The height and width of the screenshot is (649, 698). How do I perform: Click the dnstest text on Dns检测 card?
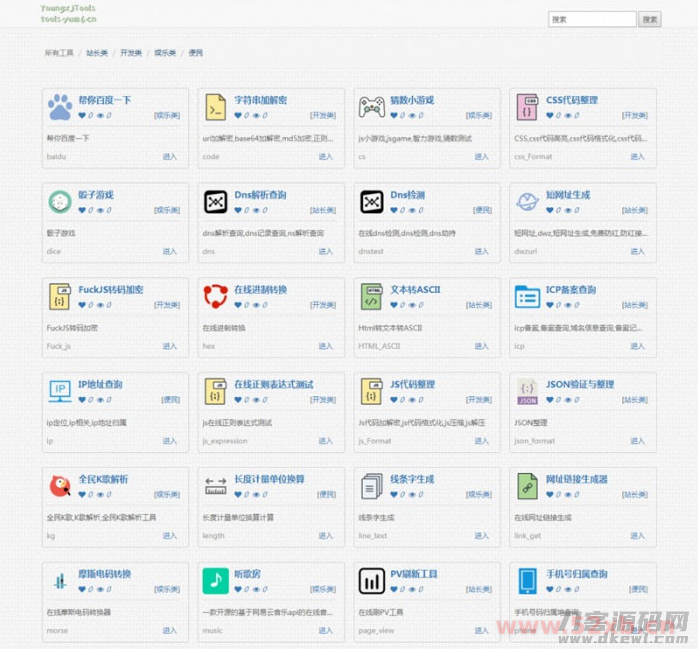[x=371, y=251]
